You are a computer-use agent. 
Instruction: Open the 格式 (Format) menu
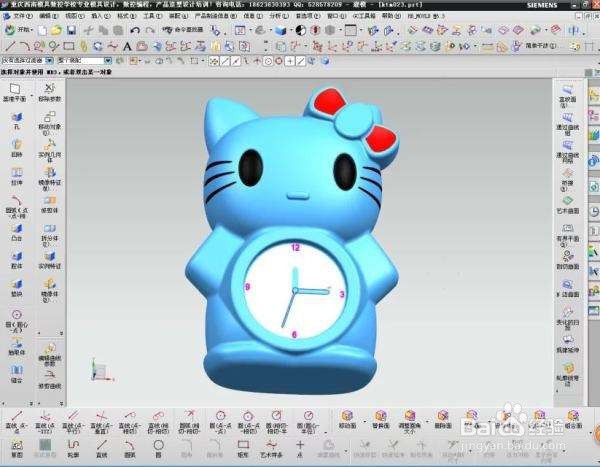pos(126,16)
